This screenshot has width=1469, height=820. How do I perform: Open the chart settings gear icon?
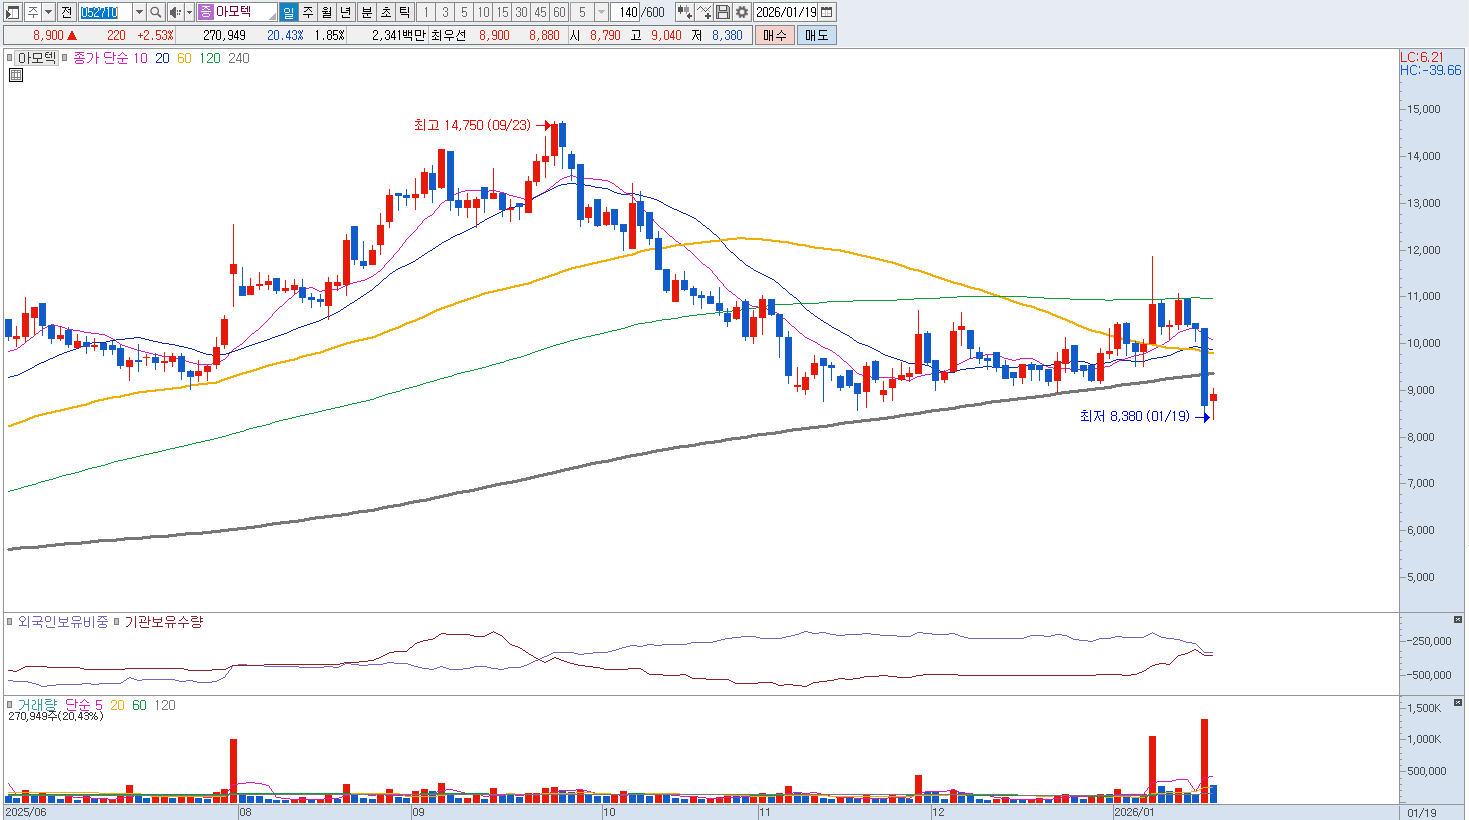(x=741, y=12)
